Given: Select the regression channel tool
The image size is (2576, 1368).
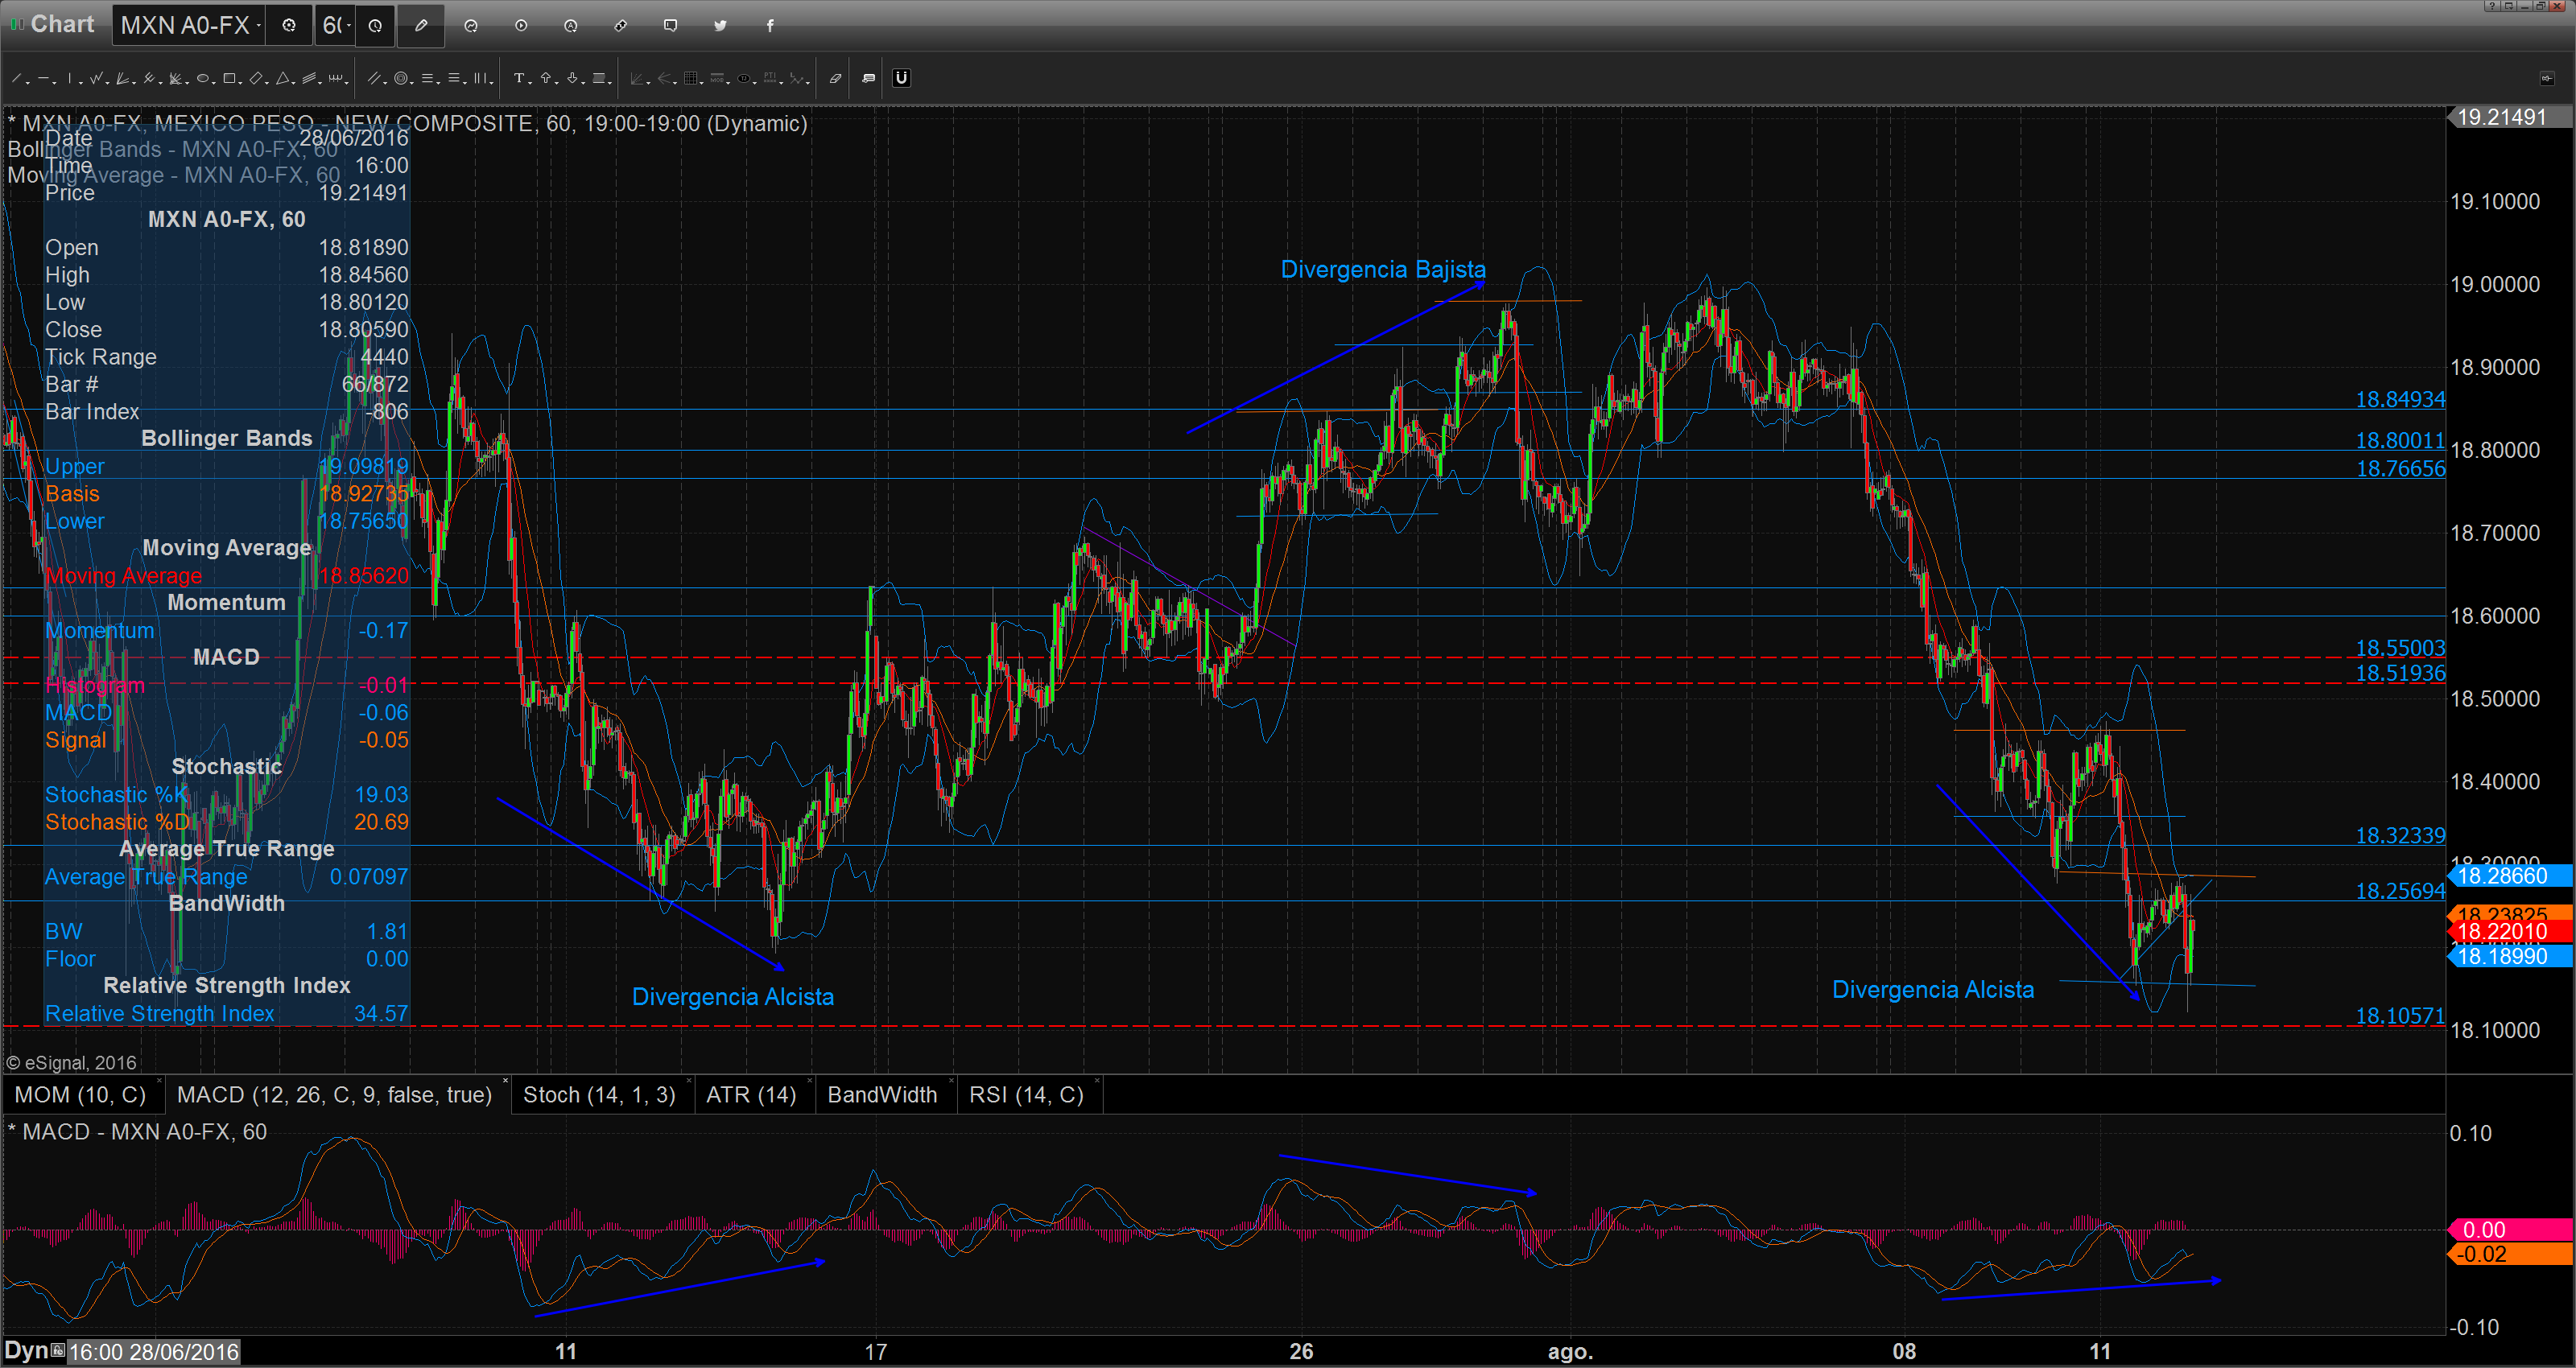Looking at the screenshot, I should coord(309,78).
